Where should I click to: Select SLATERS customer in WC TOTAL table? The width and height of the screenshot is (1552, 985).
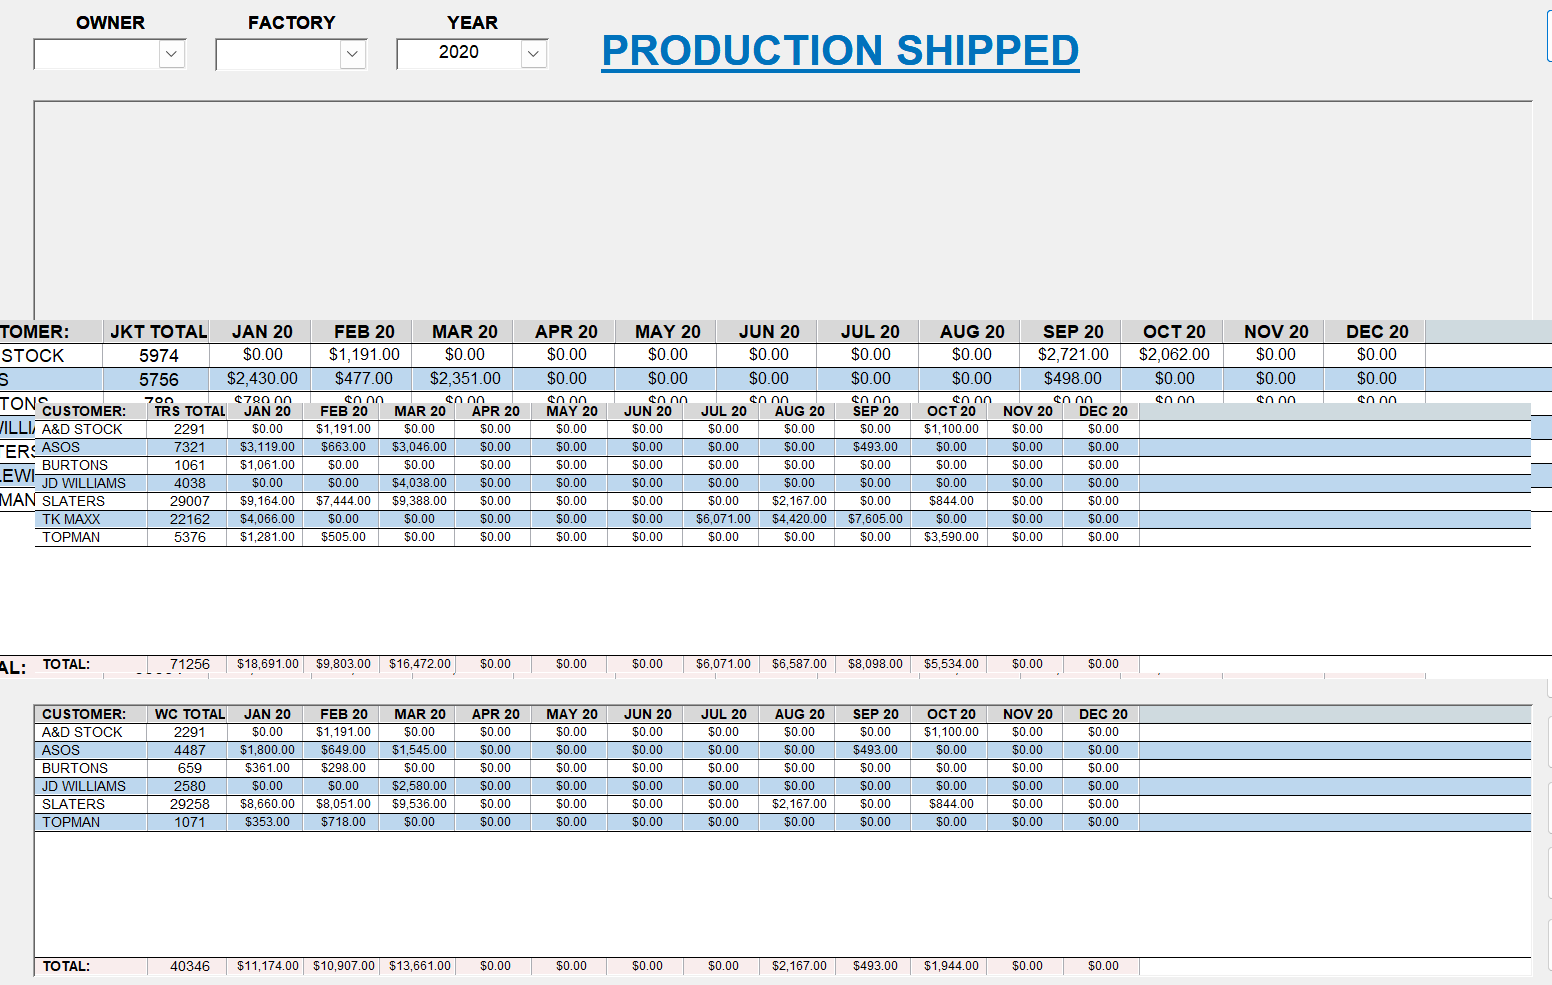coord(73,804)
